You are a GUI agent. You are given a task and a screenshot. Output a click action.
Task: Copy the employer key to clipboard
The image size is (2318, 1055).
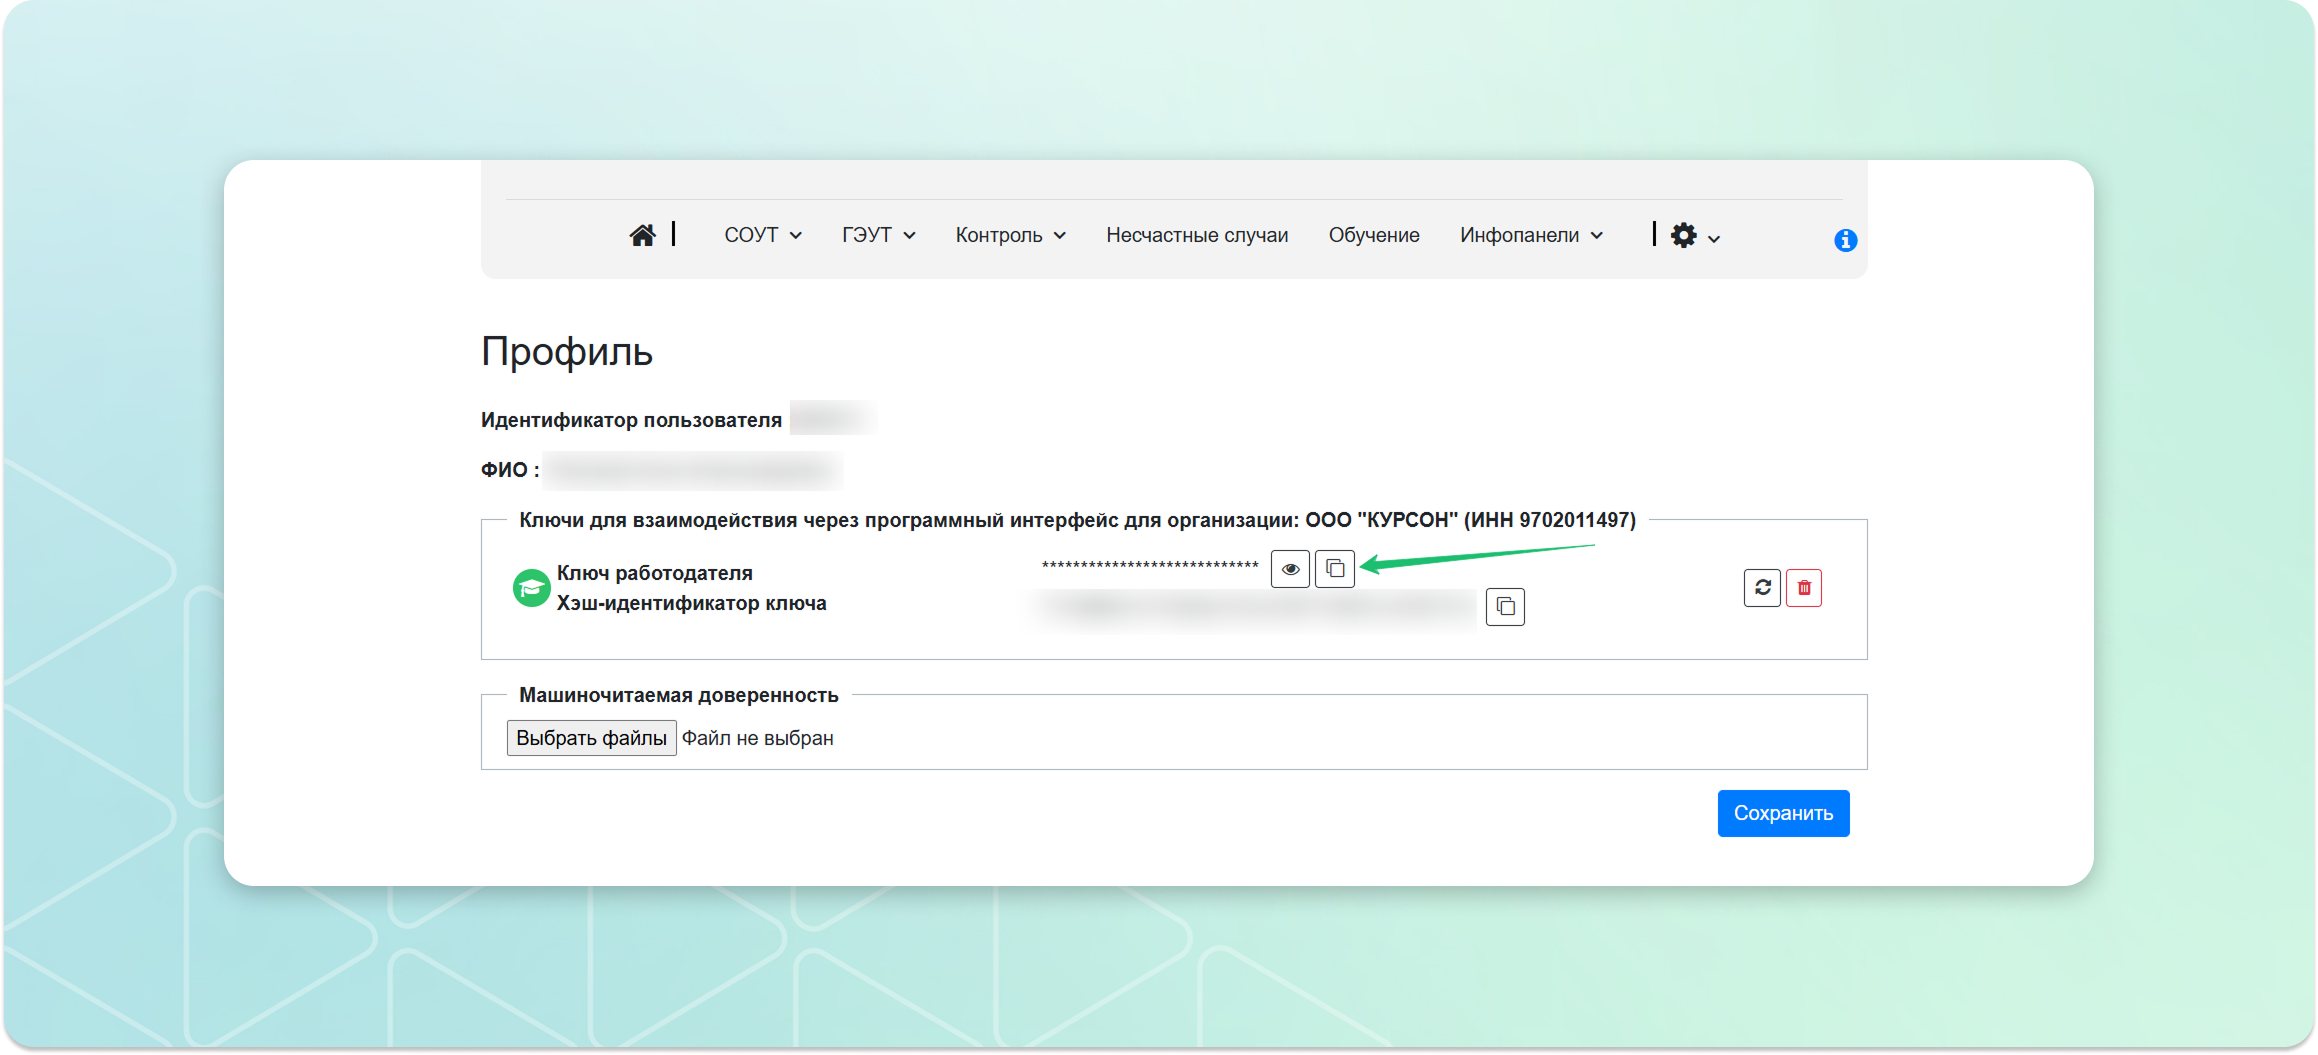[x=1334, y=569]
